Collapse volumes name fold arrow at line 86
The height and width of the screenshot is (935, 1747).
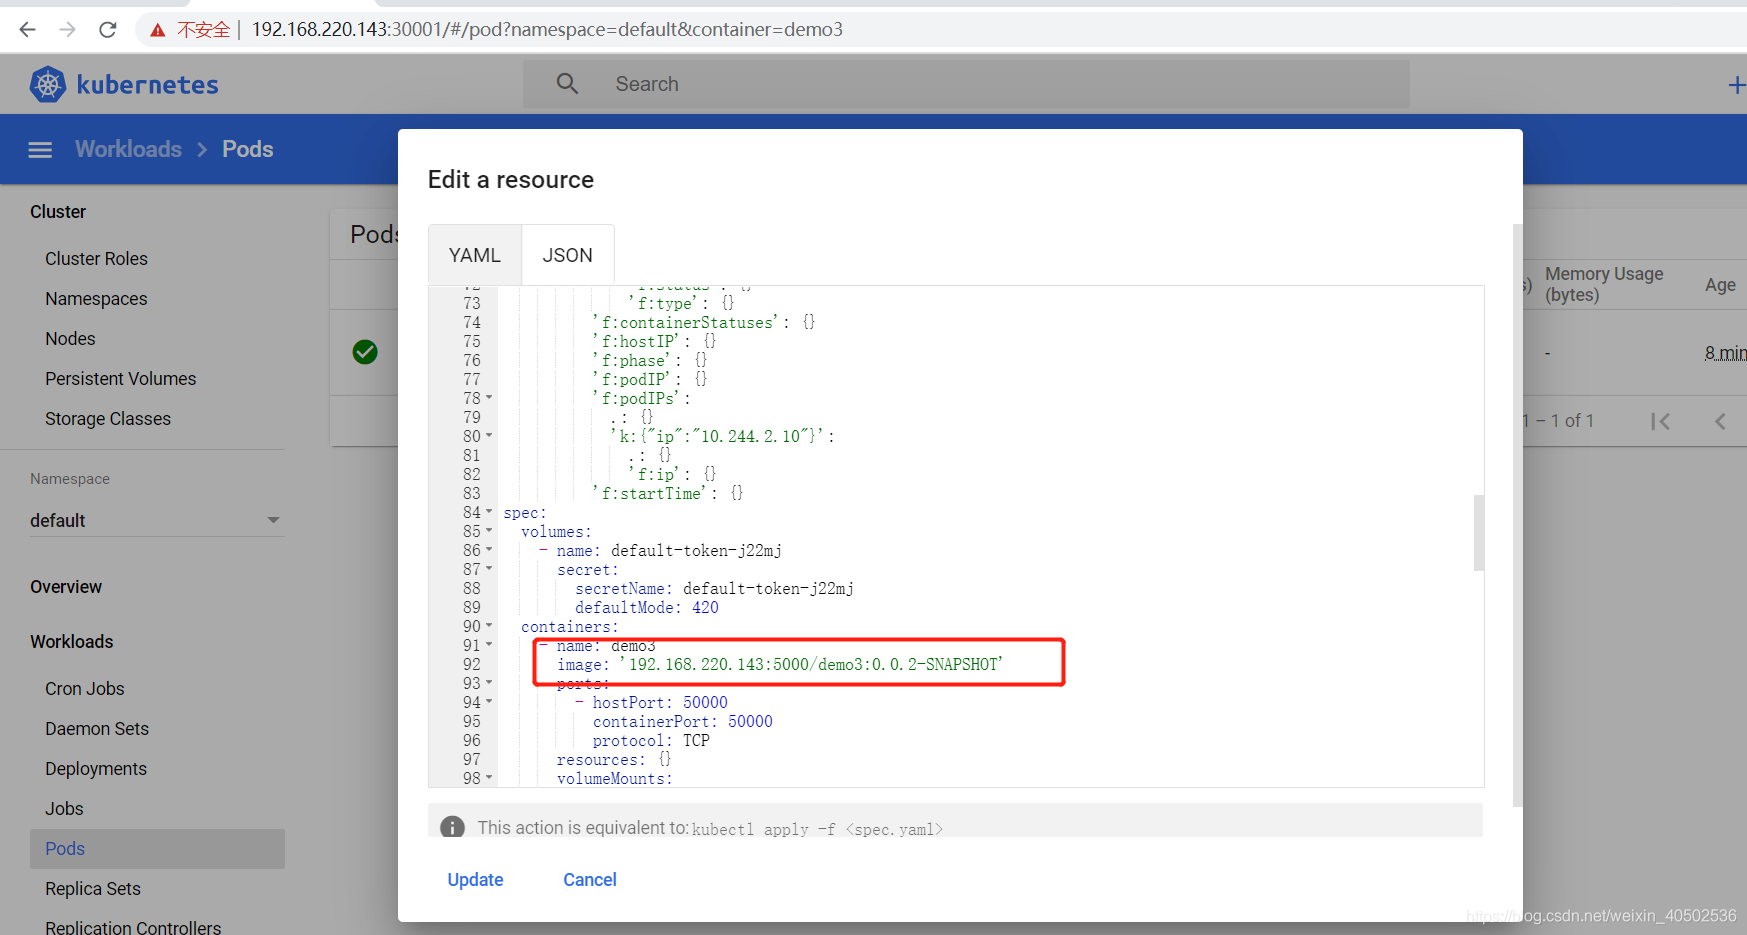click(x=489, y=550)
